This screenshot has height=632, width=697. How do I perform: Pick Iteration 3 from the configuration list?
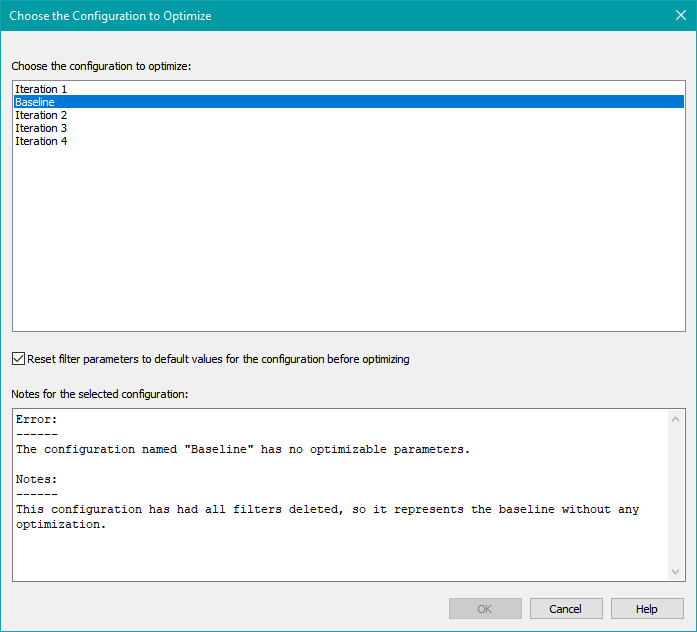click(348, 128)
